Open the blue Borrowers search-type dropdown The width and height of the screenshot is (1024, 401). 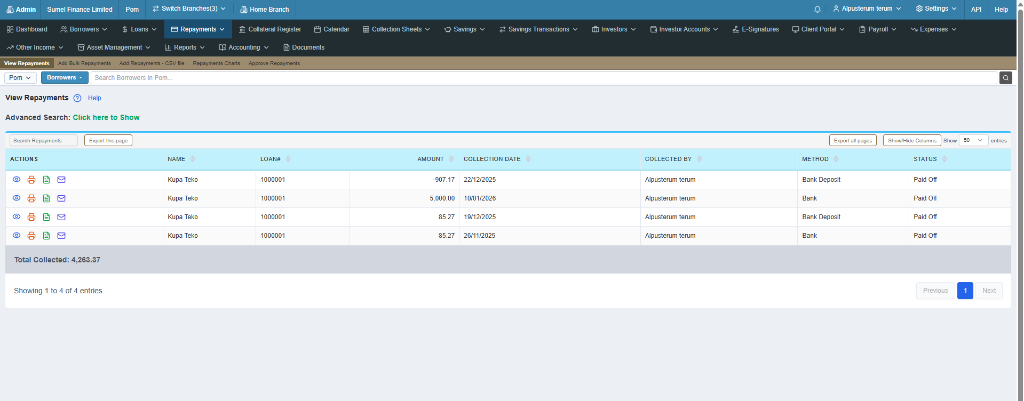click(x=65, y=78)
